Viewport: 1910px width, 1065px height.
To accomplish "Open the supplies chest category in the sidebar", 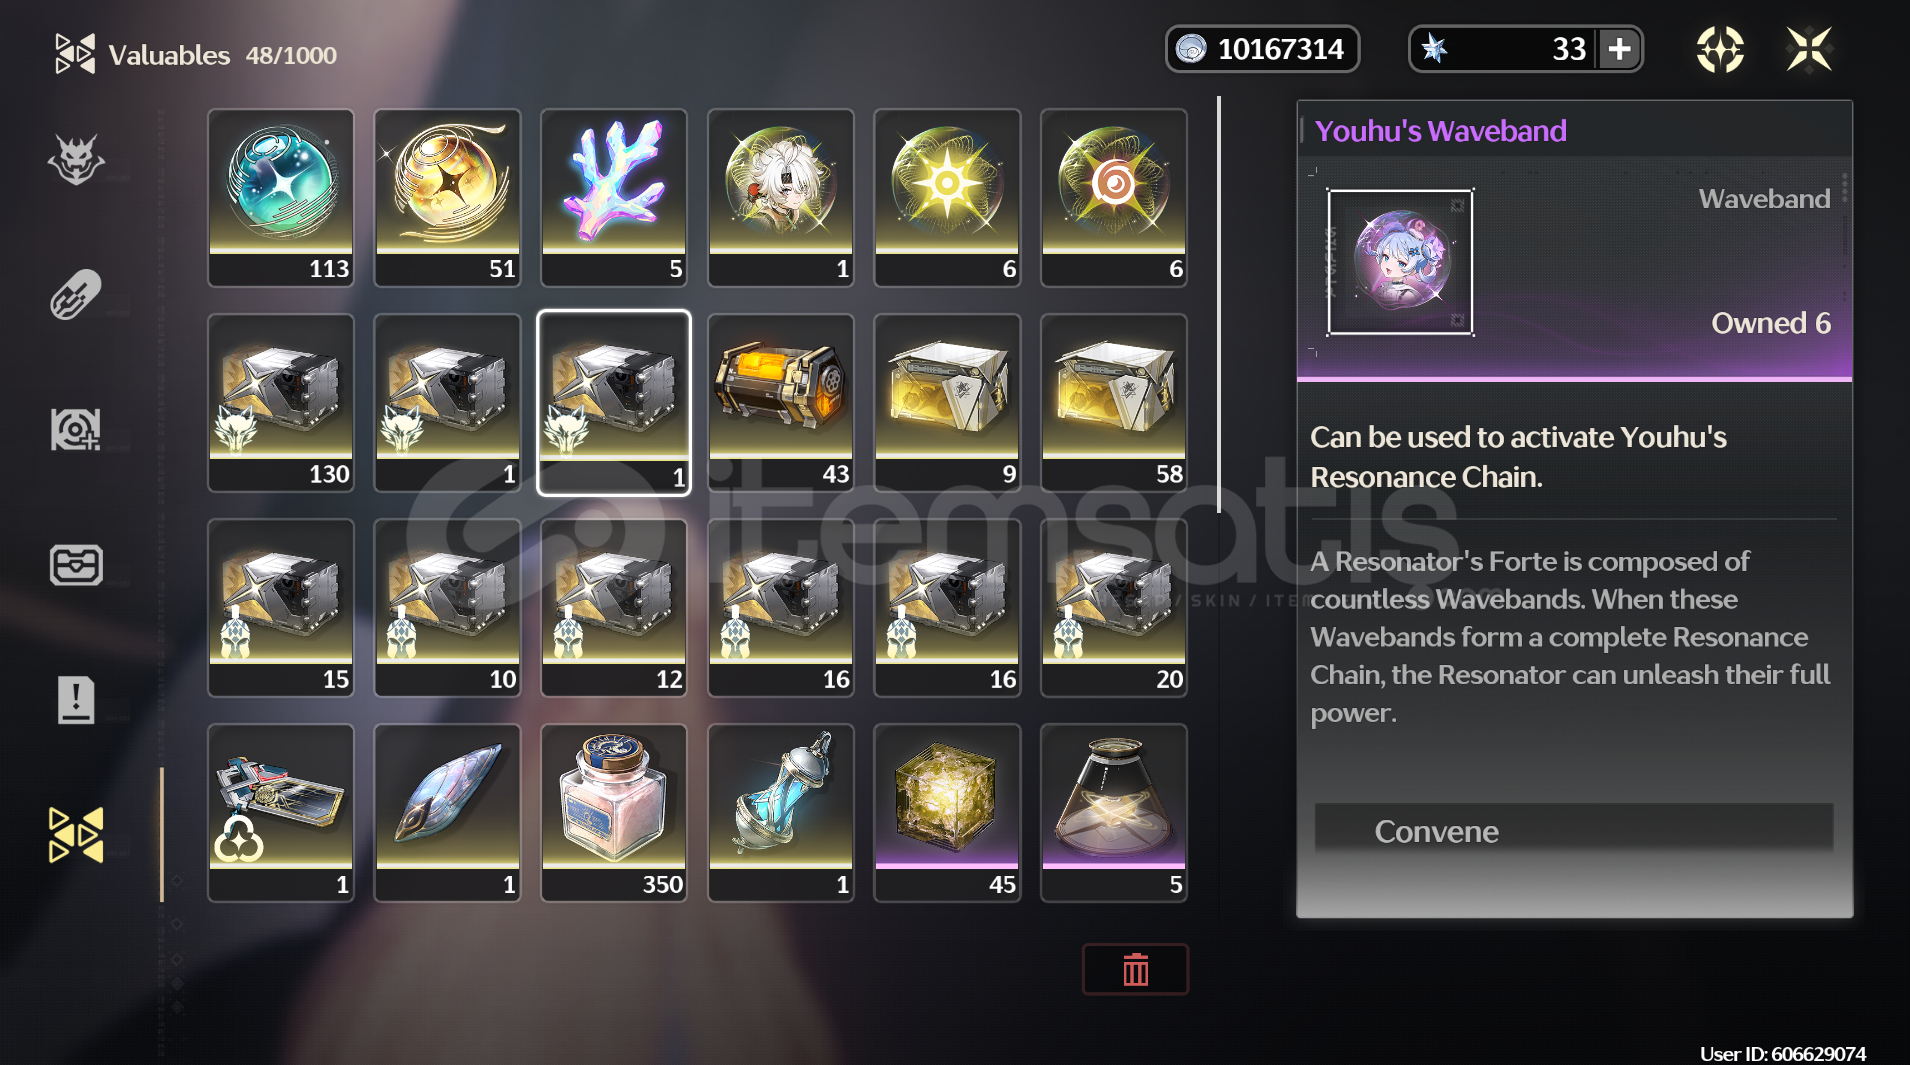I will pos(76,565).
